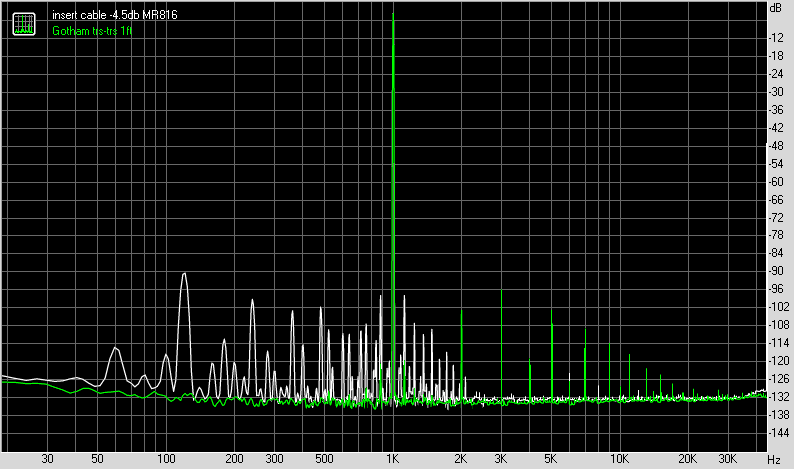Click the '20K' frequency axis label
This screenshot has height=469, width=794.
click(x=687, y=459)
